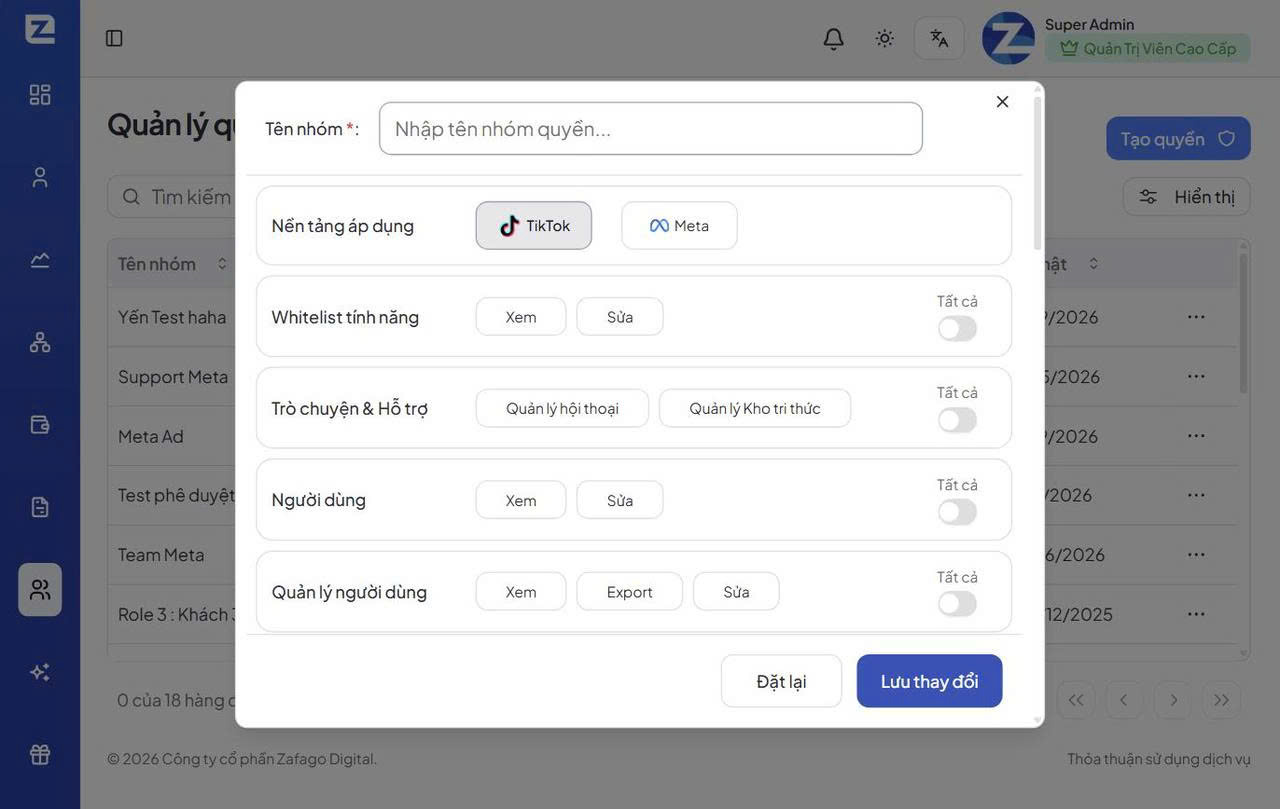This screenshot has height=809, width=1280.
Task: Click the Đặt lại reset button
Action: [x=781, y=681]
